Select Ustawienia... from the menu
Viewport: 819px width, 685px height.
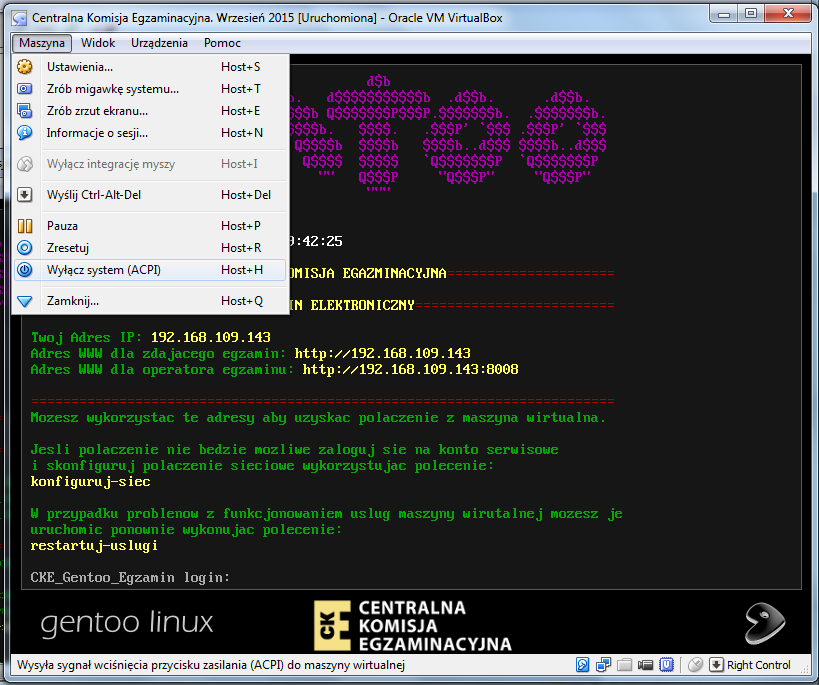(x=150, y=67)
